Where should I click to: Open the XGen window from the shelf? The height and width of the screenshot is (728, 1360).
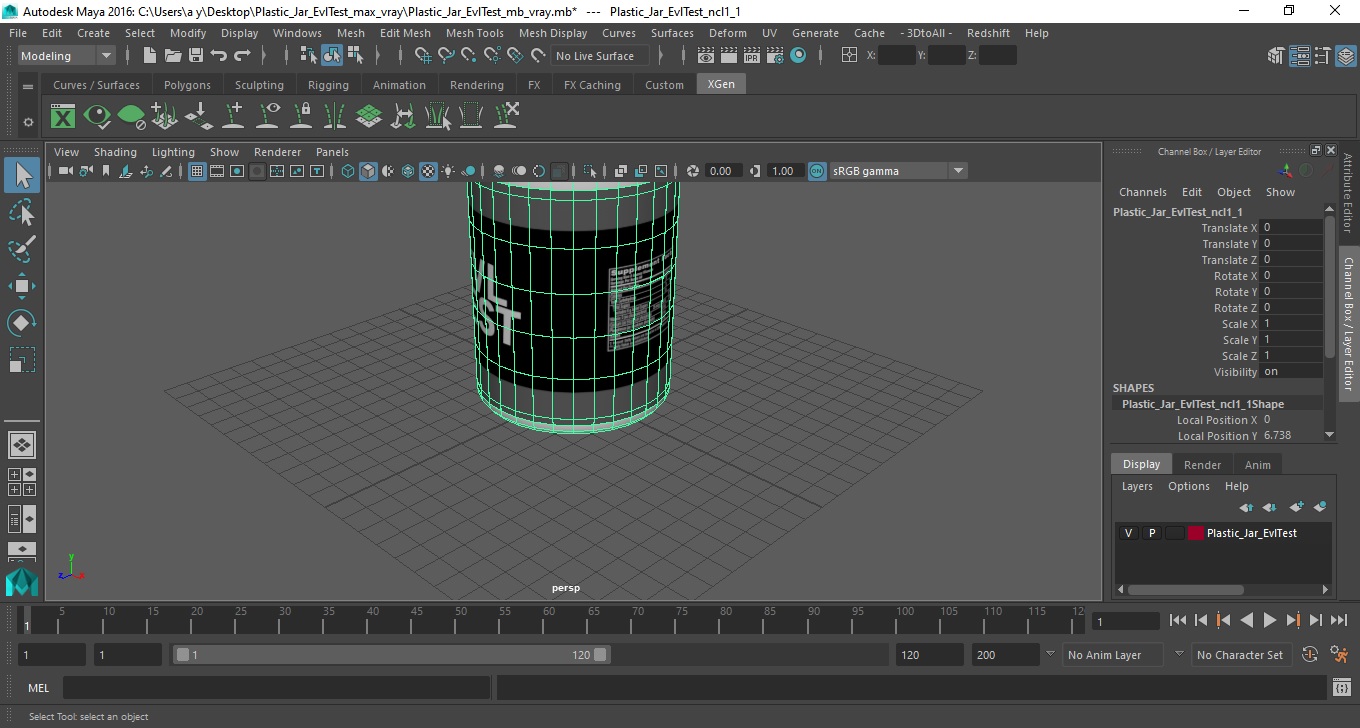coord(63,117)
